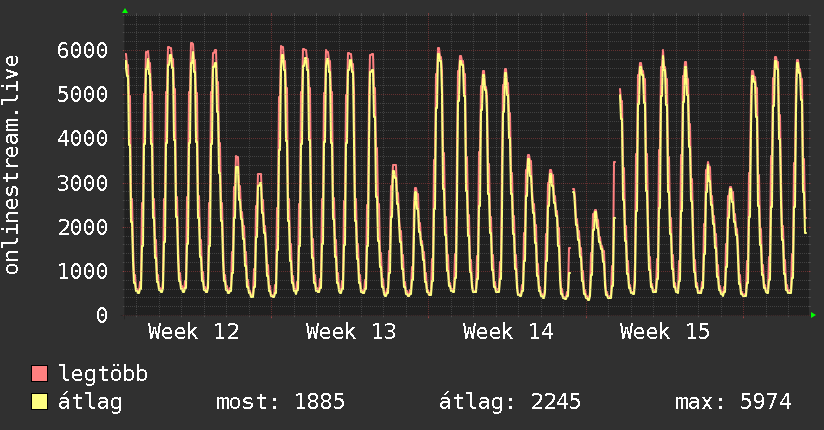Click the 'most: 1885' value
This screenshot has height=430, width=824.
[280, 402]
